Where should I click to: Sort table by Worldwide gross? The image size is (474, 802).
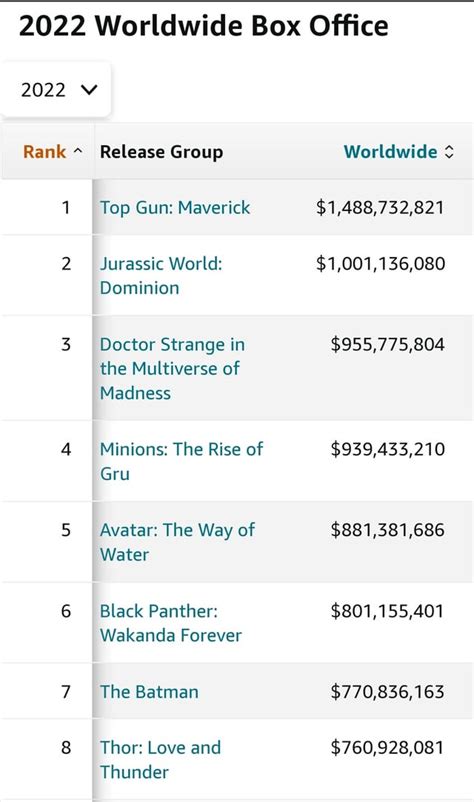pos(390,152)
